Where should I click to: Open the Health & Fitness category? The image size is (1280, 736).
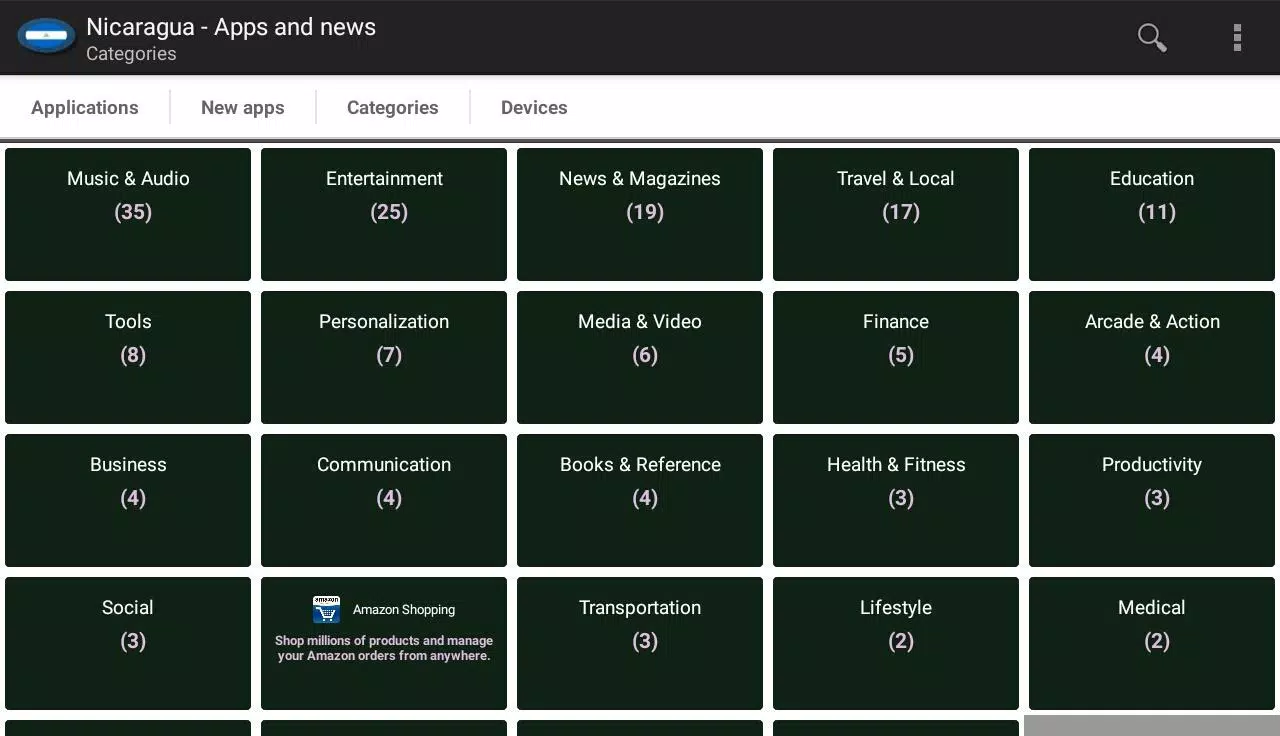[896, 500]
